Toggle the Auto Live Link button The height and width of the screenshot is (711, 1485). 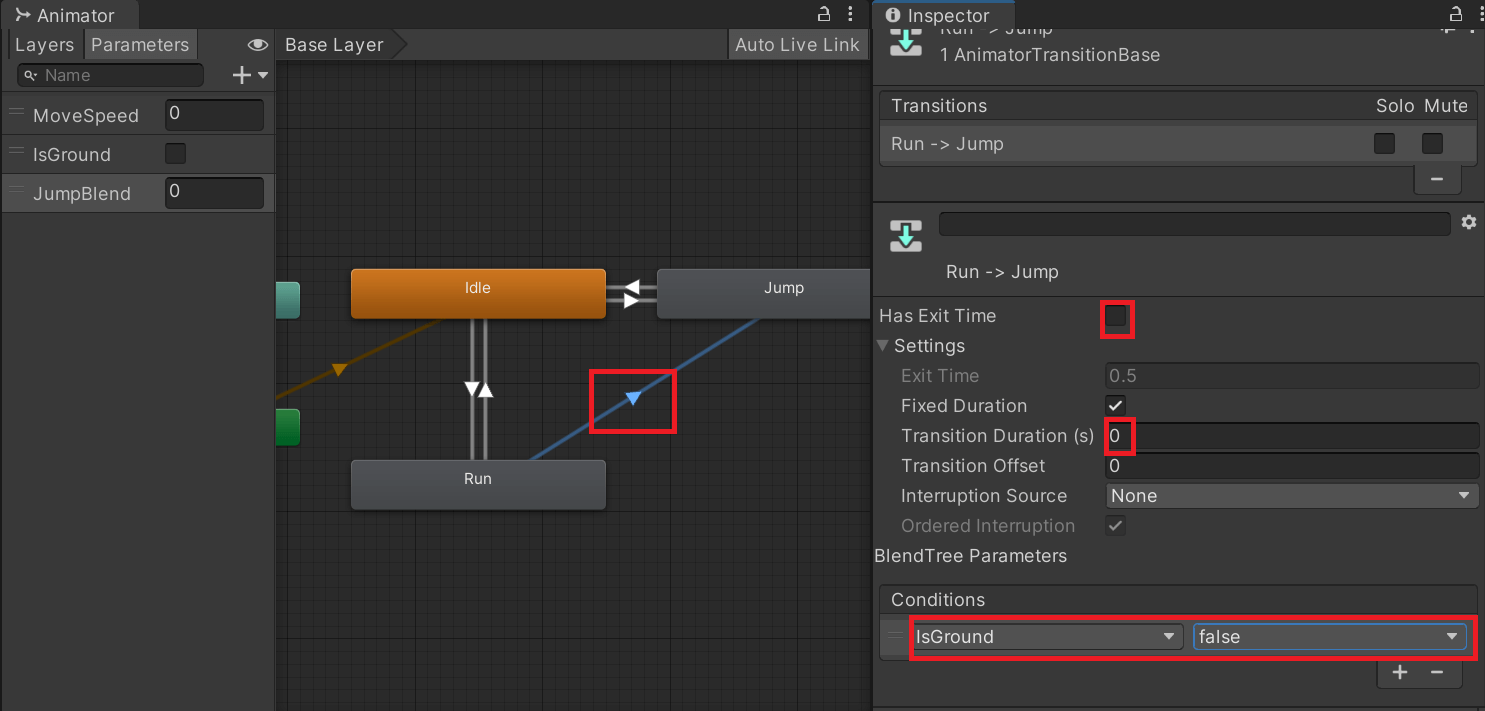coord(797,44)
